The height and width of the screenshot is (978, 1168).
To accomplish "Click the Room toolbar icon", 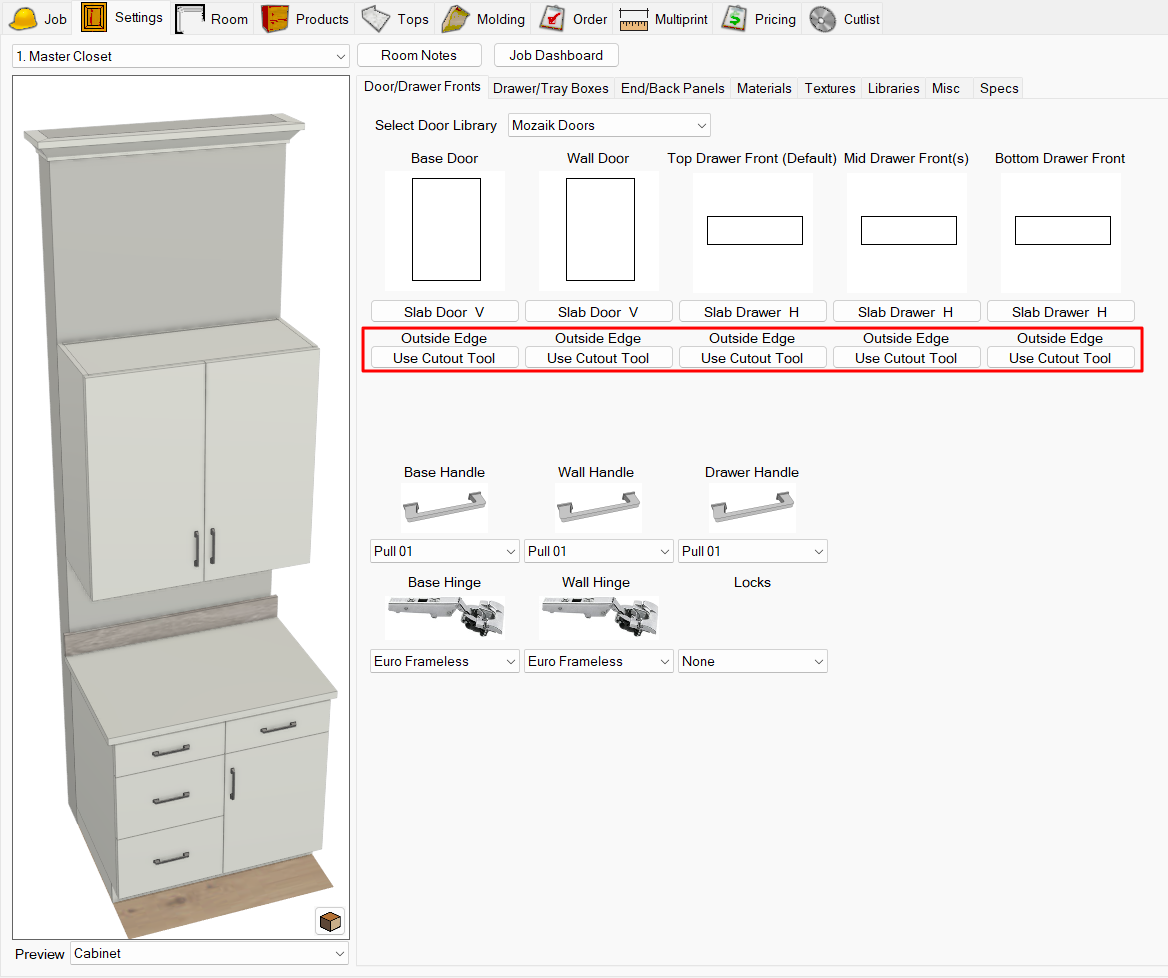I will (x=190, y=19).
